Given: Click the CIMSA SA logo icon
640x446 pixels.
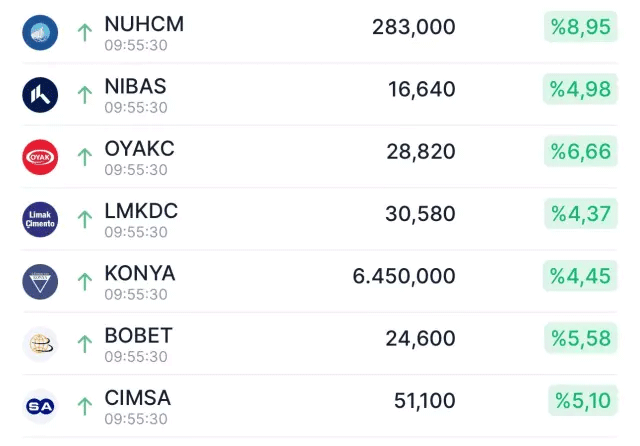Looking at the screenshot, I should click(x=40, y=406).
